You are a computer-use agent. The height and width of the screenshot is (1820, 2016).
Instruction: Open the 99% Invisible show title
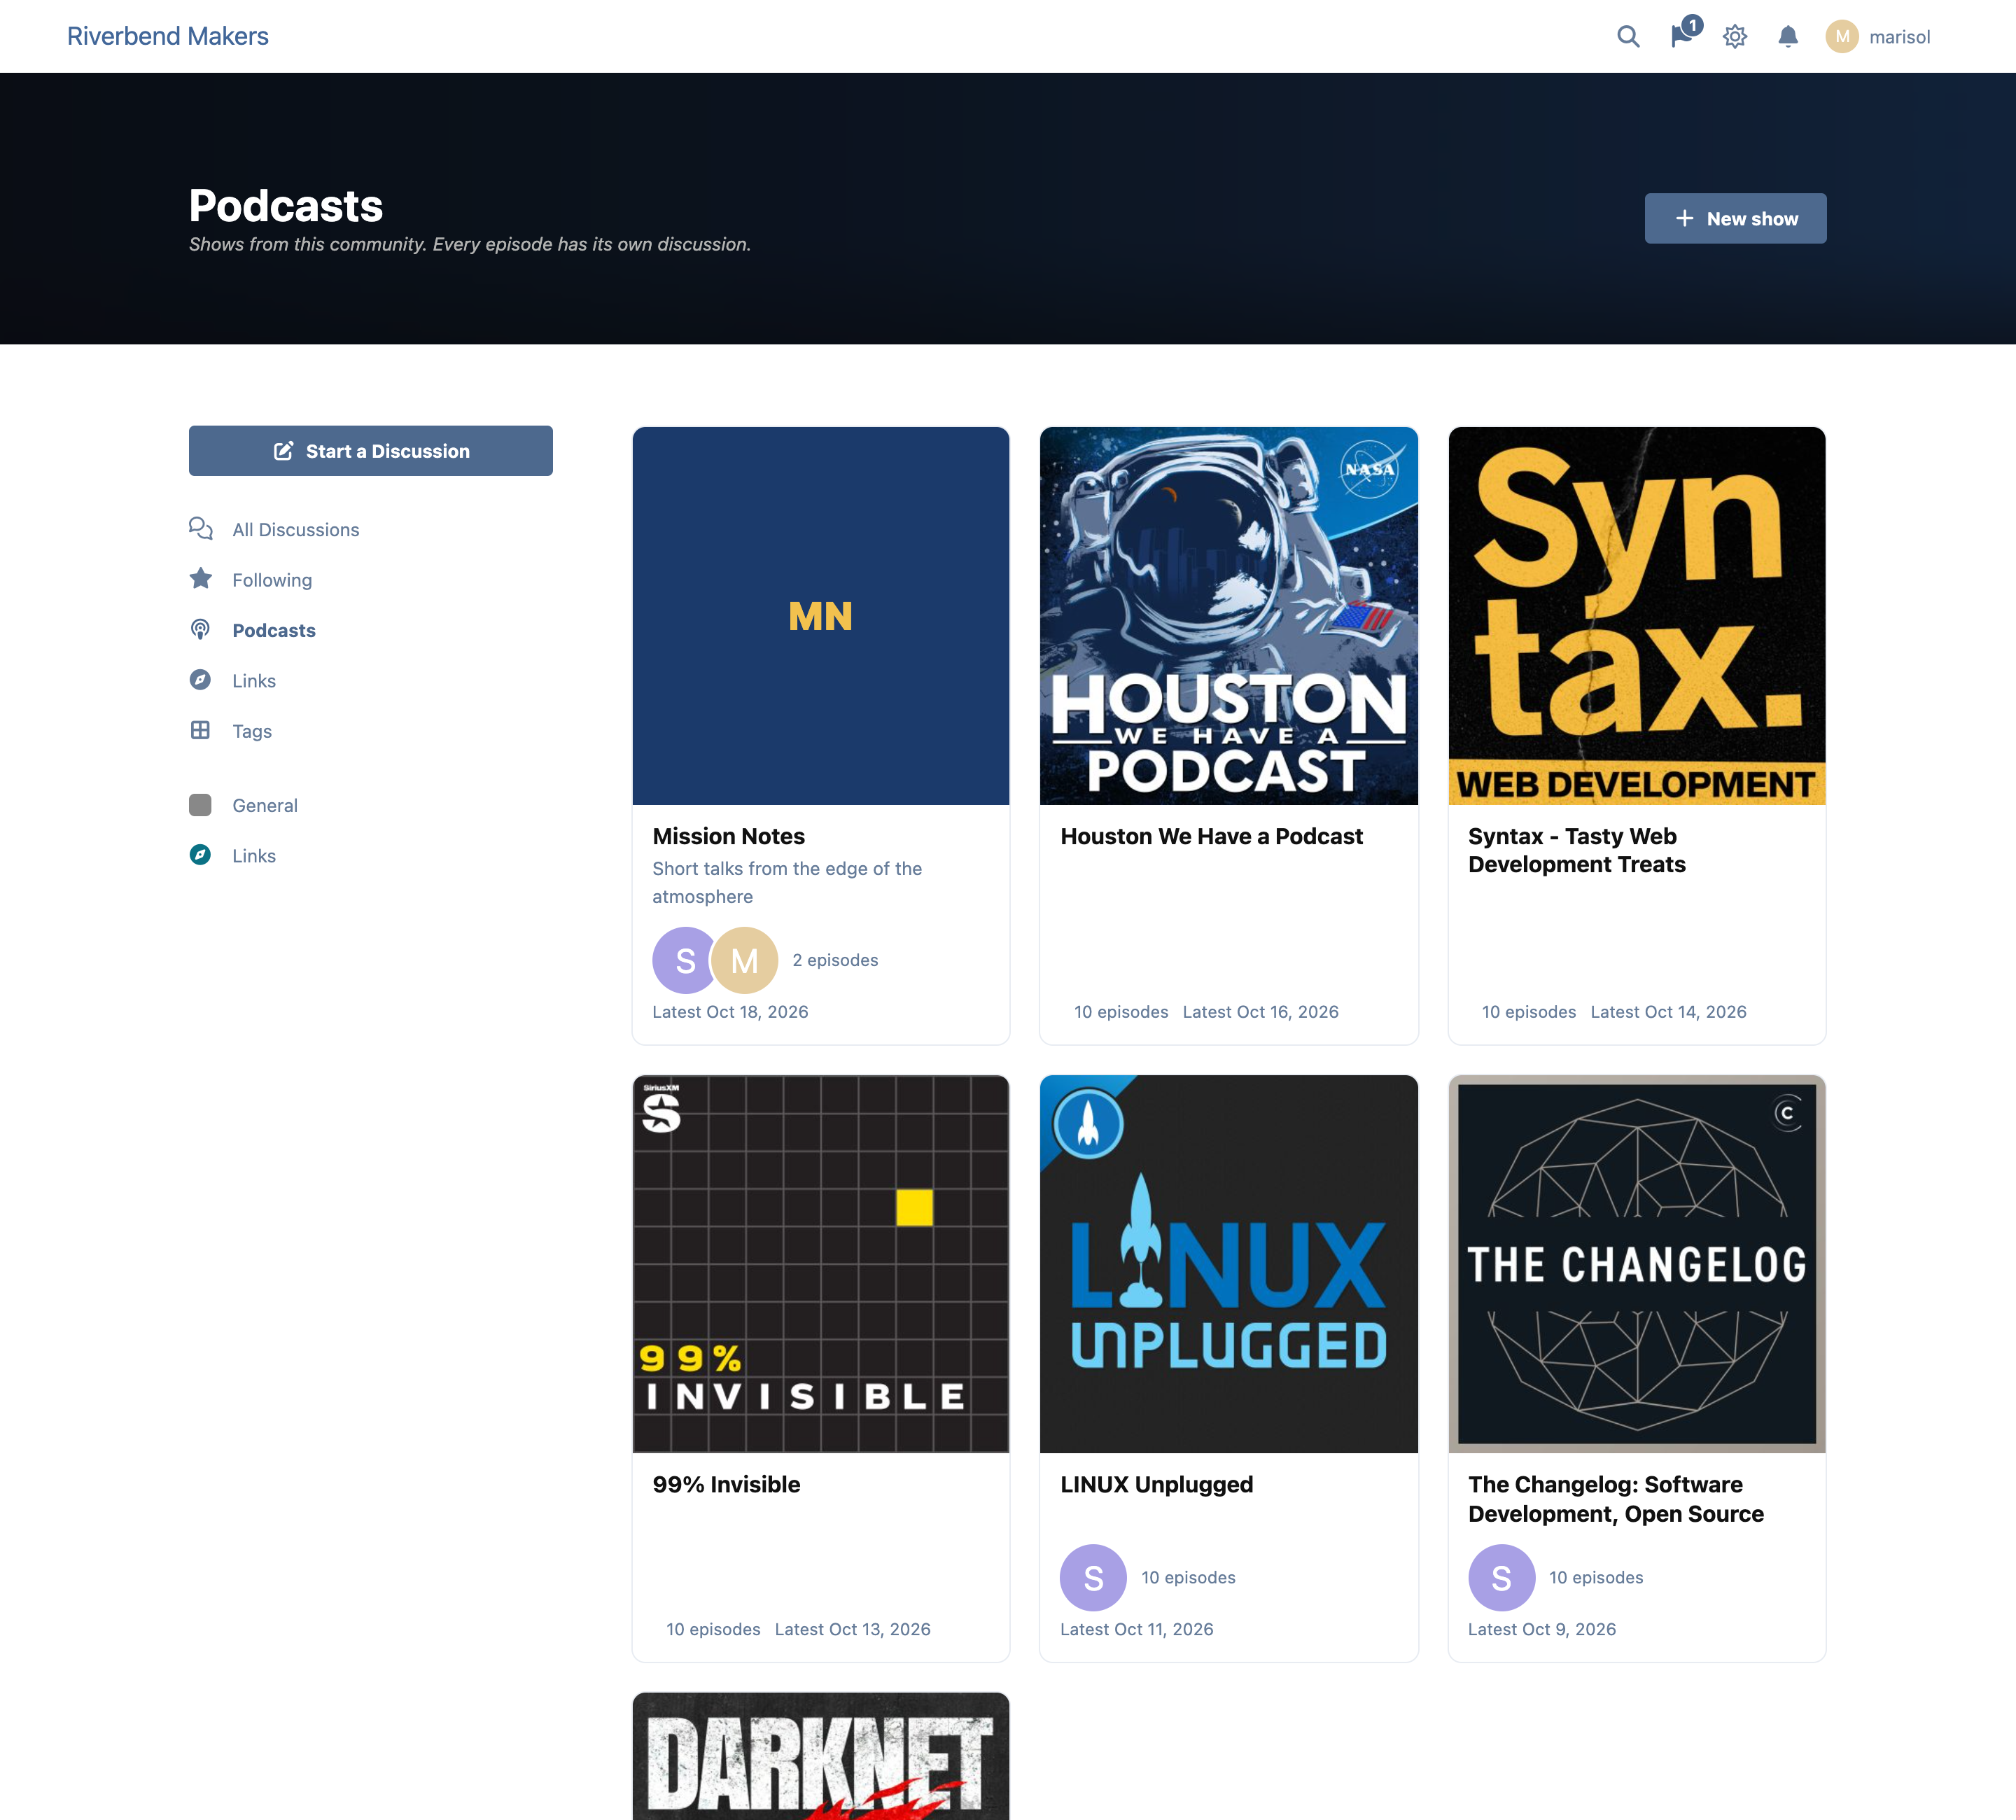tap(726, 1484)
